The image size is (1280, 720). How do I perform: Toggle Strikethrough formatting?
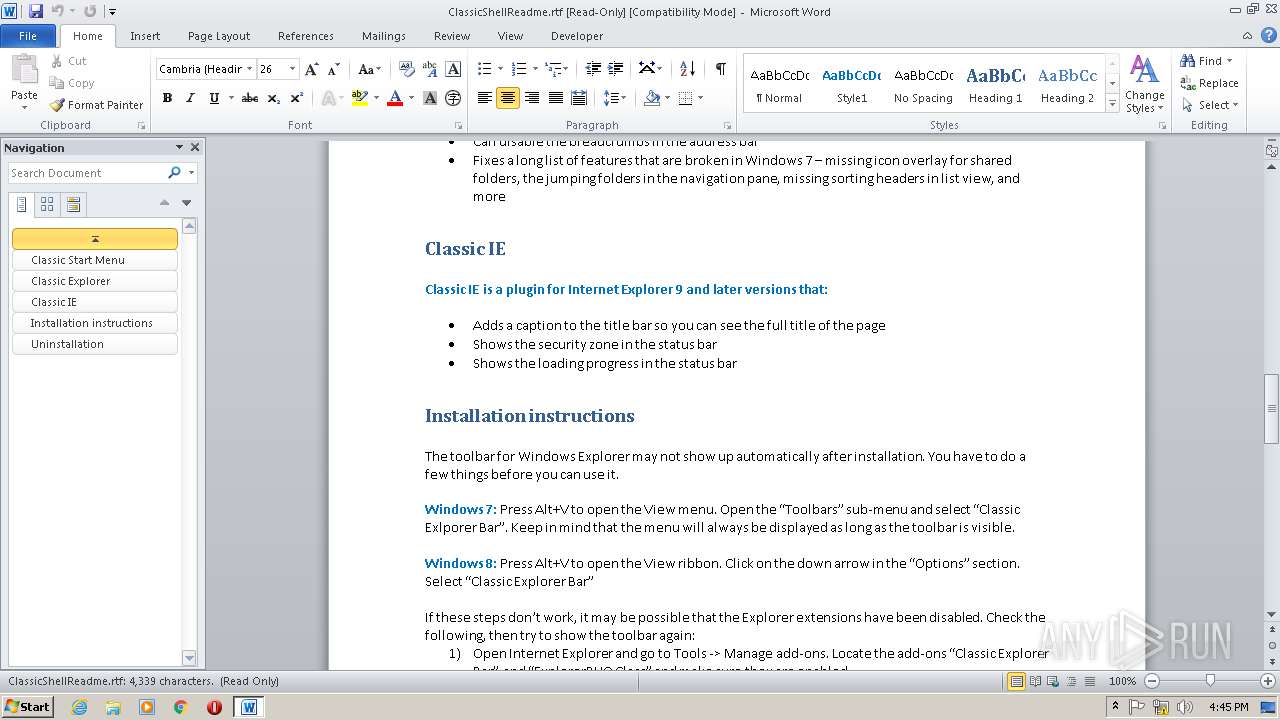tap(250, 98)
